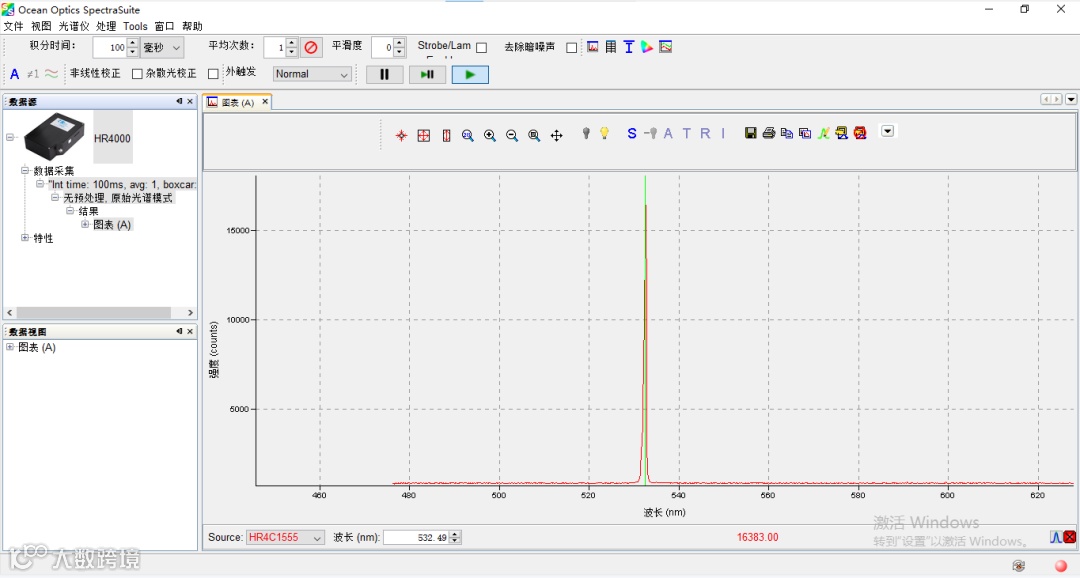Click the red grid scale icon

424,135
